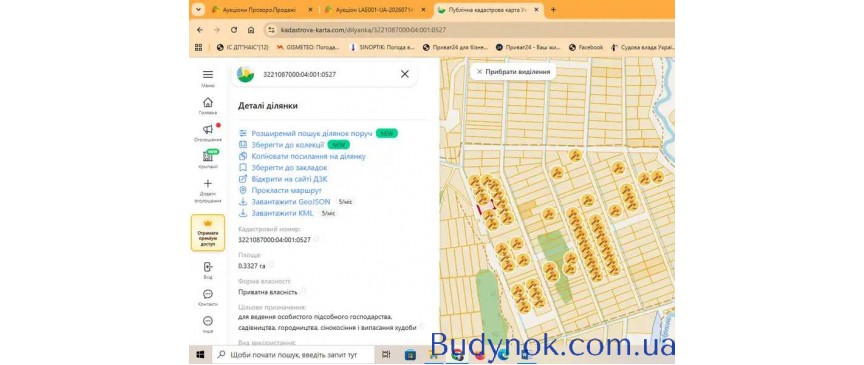
Task: Open ІС ДП"НАІС"(12) bookmark
Action: tap(242, 47)
